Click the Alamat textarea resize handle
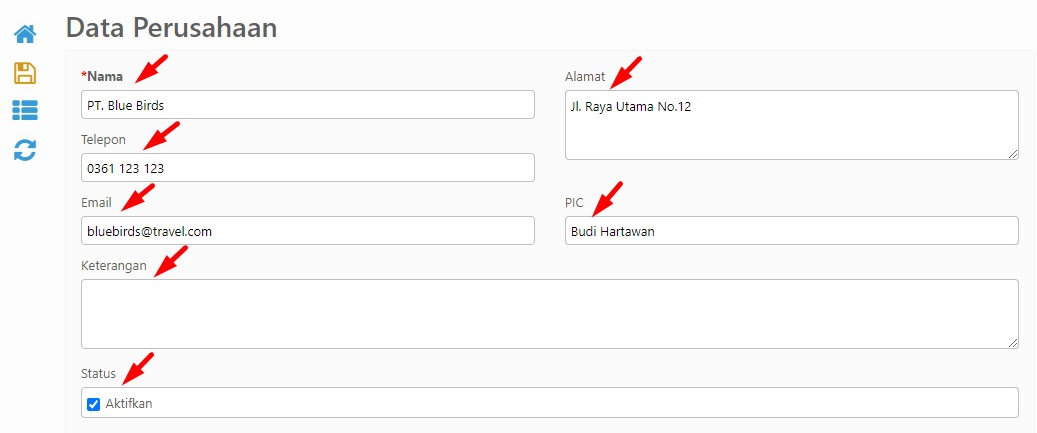The height and width of the screenshot is (433, 1037). tap(1013, 153)
